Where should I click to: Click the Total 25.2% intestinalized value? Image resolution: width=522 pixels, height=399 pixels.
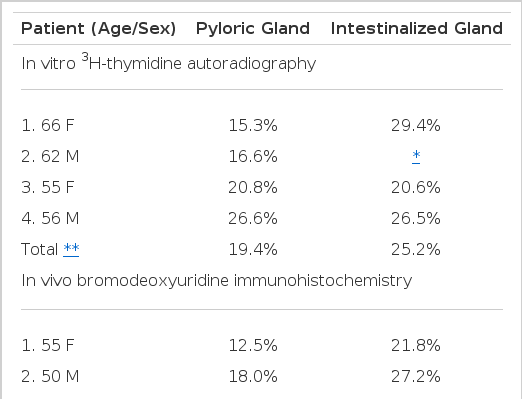pos(416,249)
